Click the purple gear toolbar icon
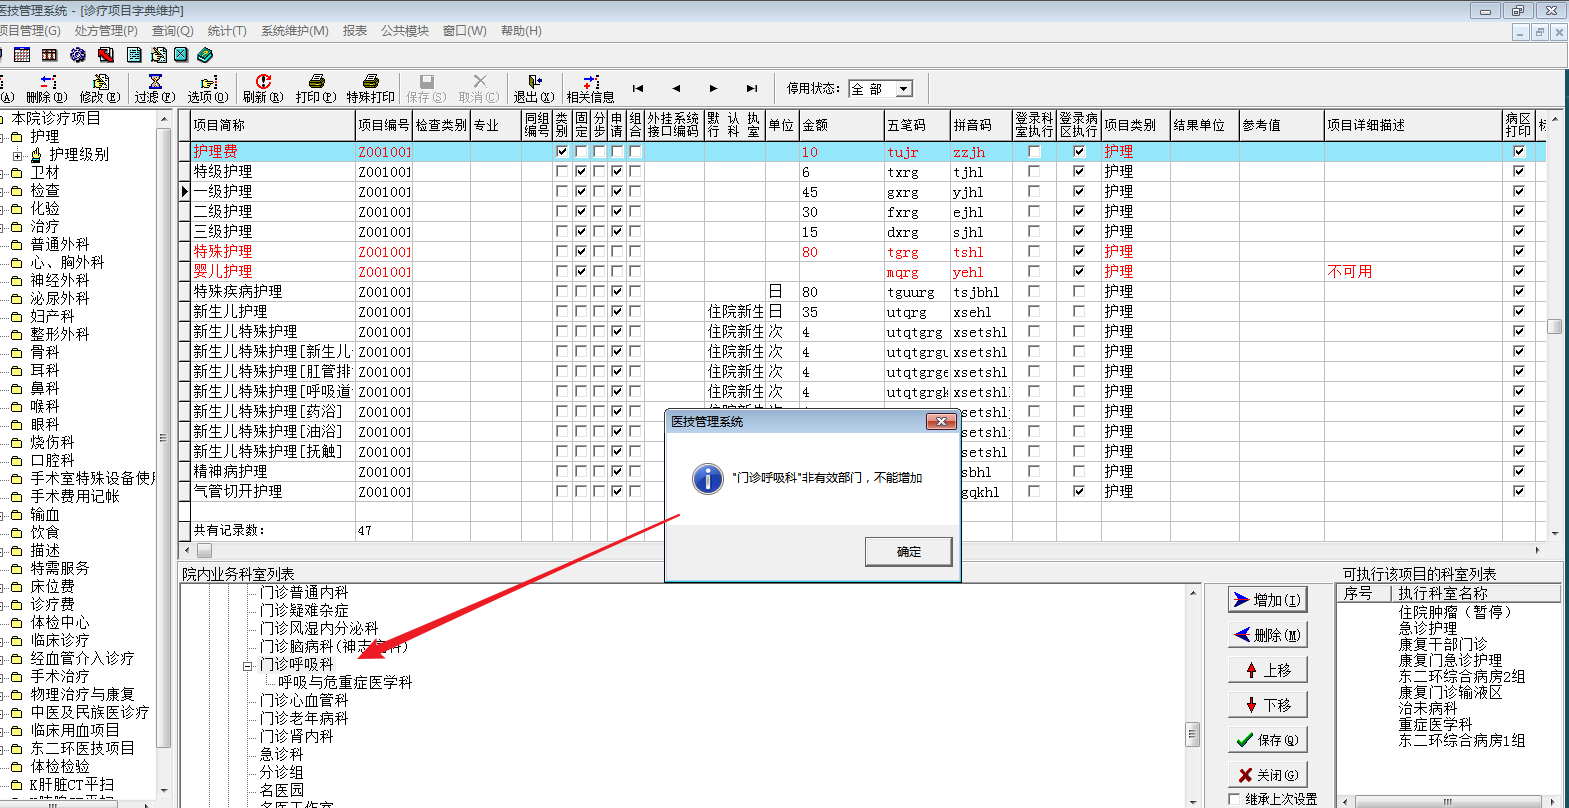 77,55
